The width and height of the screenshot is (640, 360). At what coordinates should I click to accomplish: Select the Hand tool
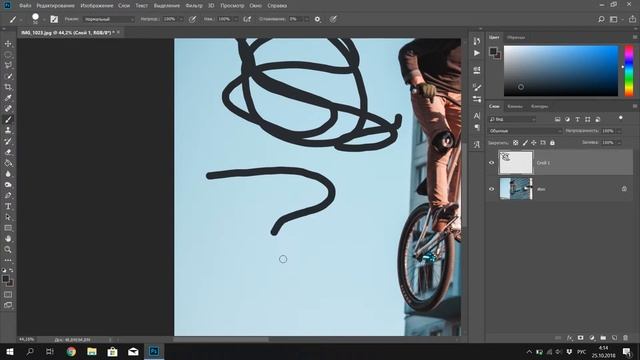pos(8,239)
